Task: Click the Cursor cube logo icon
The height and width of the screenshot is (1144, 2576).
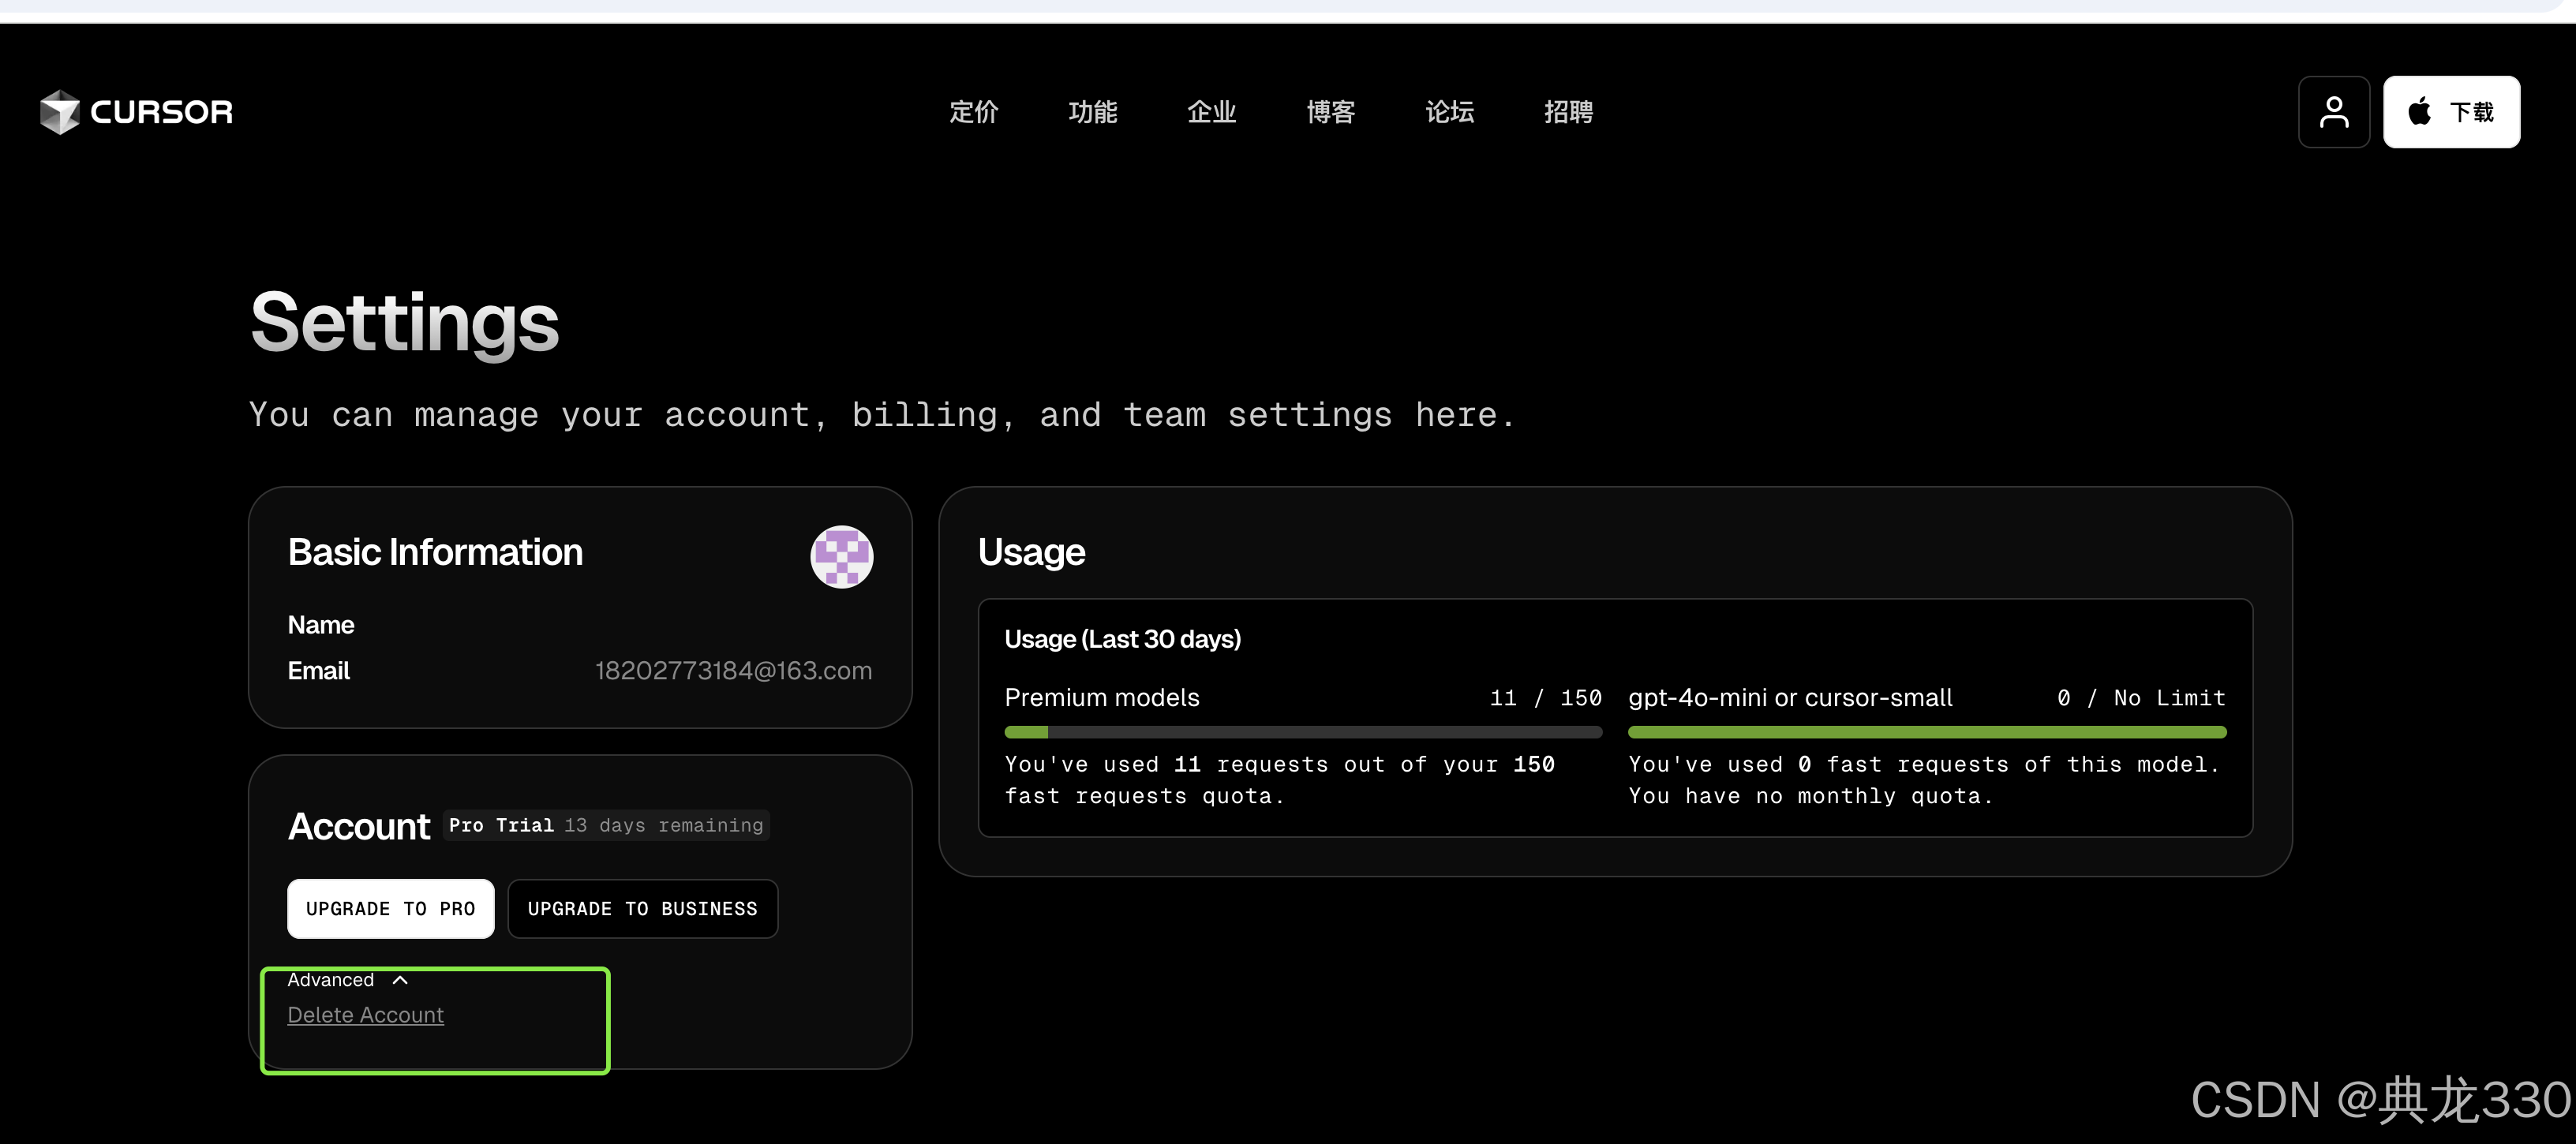Action: pos(59,111)
